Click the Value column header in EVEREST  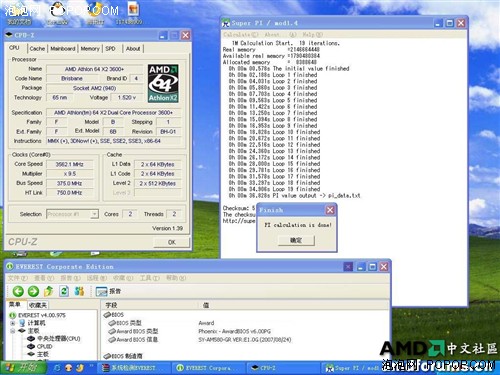(293, 305)
